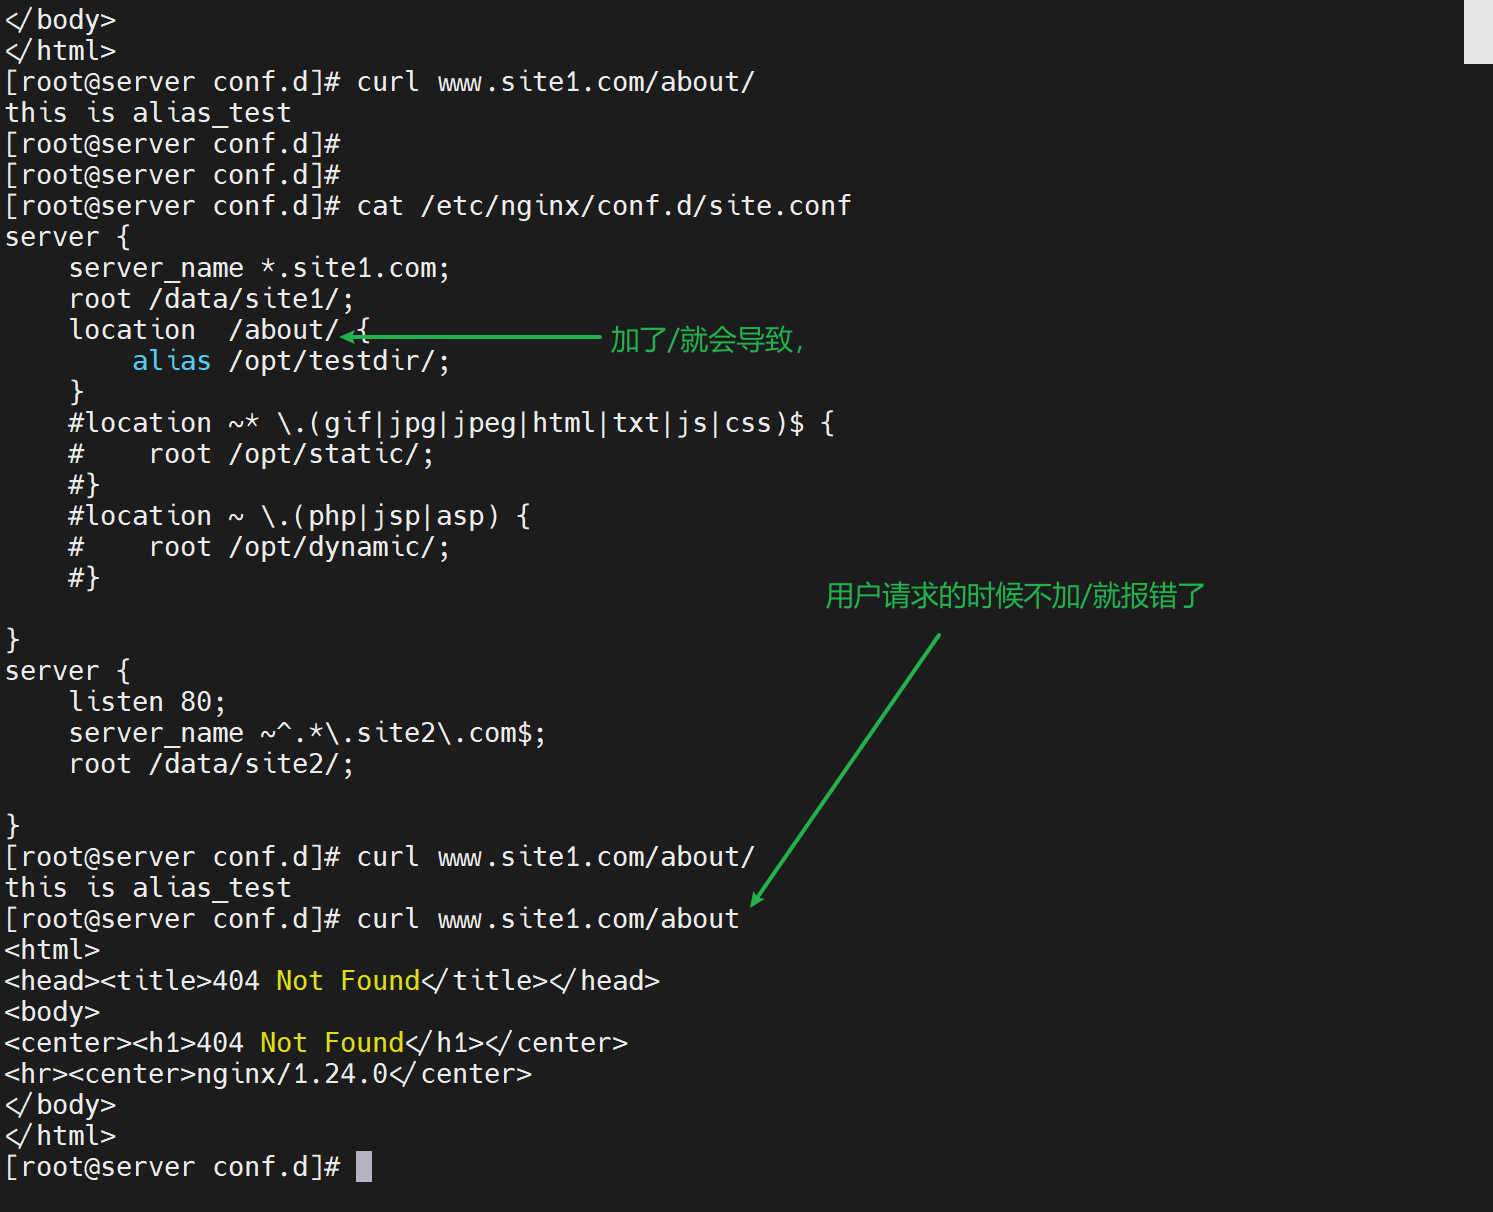Click the "listen 80;" line
The image size is (1493, 1212).
(x=147, y=702)
